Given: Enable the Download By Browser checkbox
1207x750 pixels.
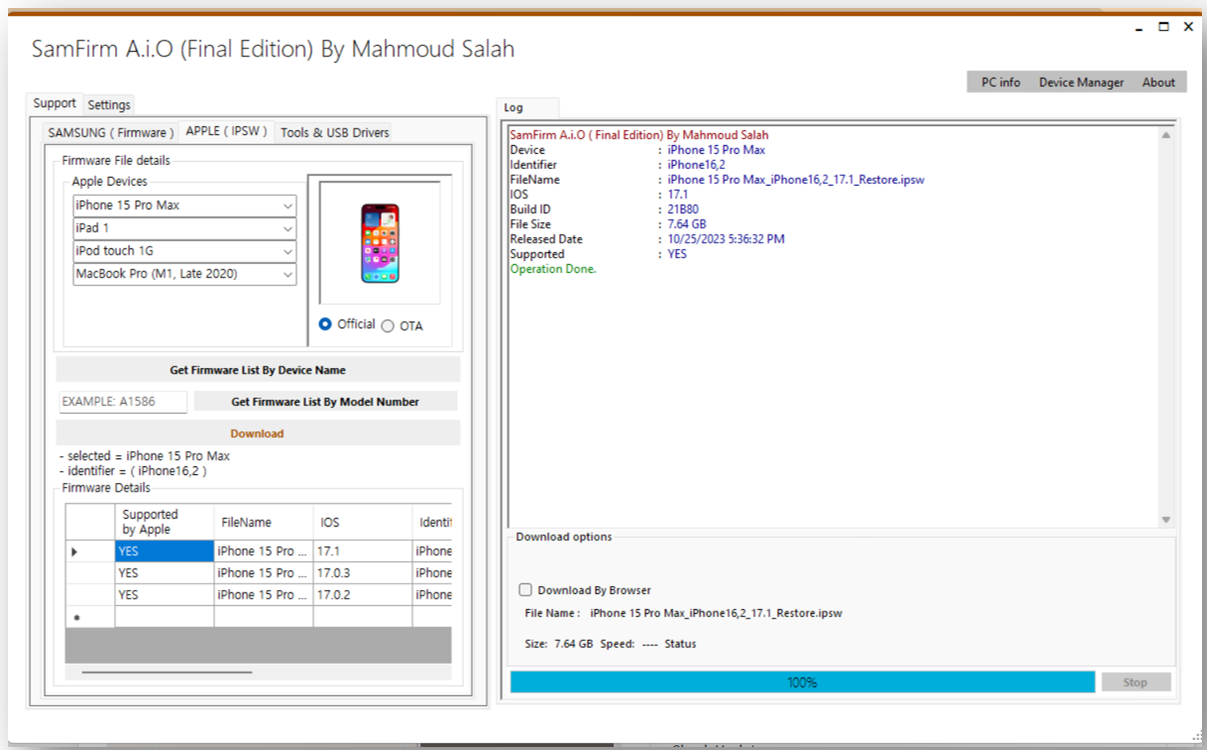Looking at the screenshot, I should point(526,590).
